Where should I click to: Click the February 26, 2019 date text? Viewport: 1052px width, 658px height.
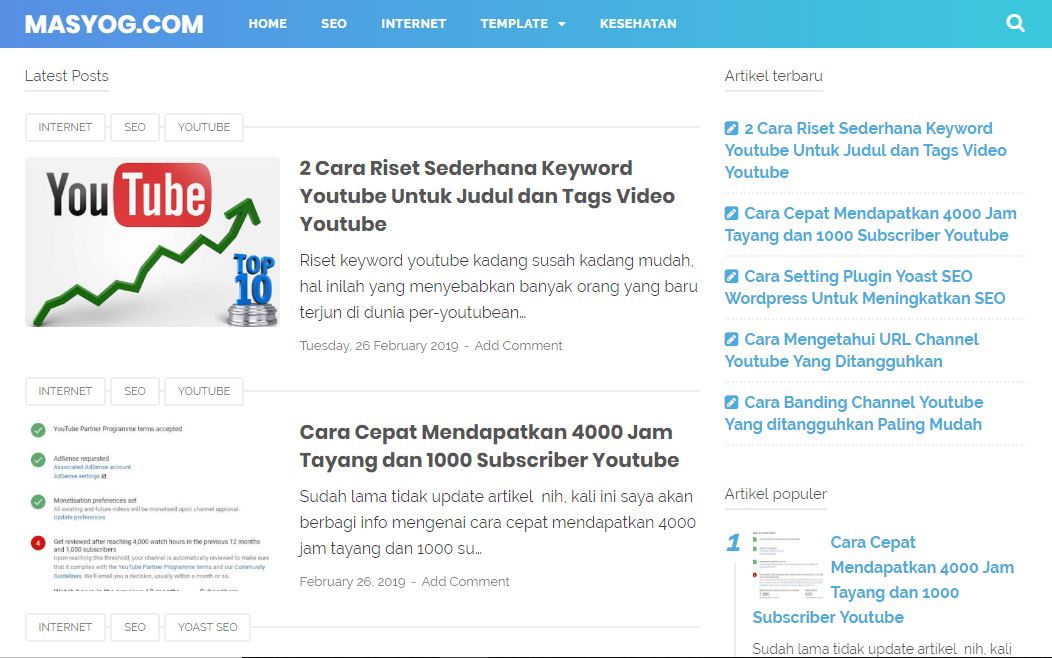coord(352,582)
